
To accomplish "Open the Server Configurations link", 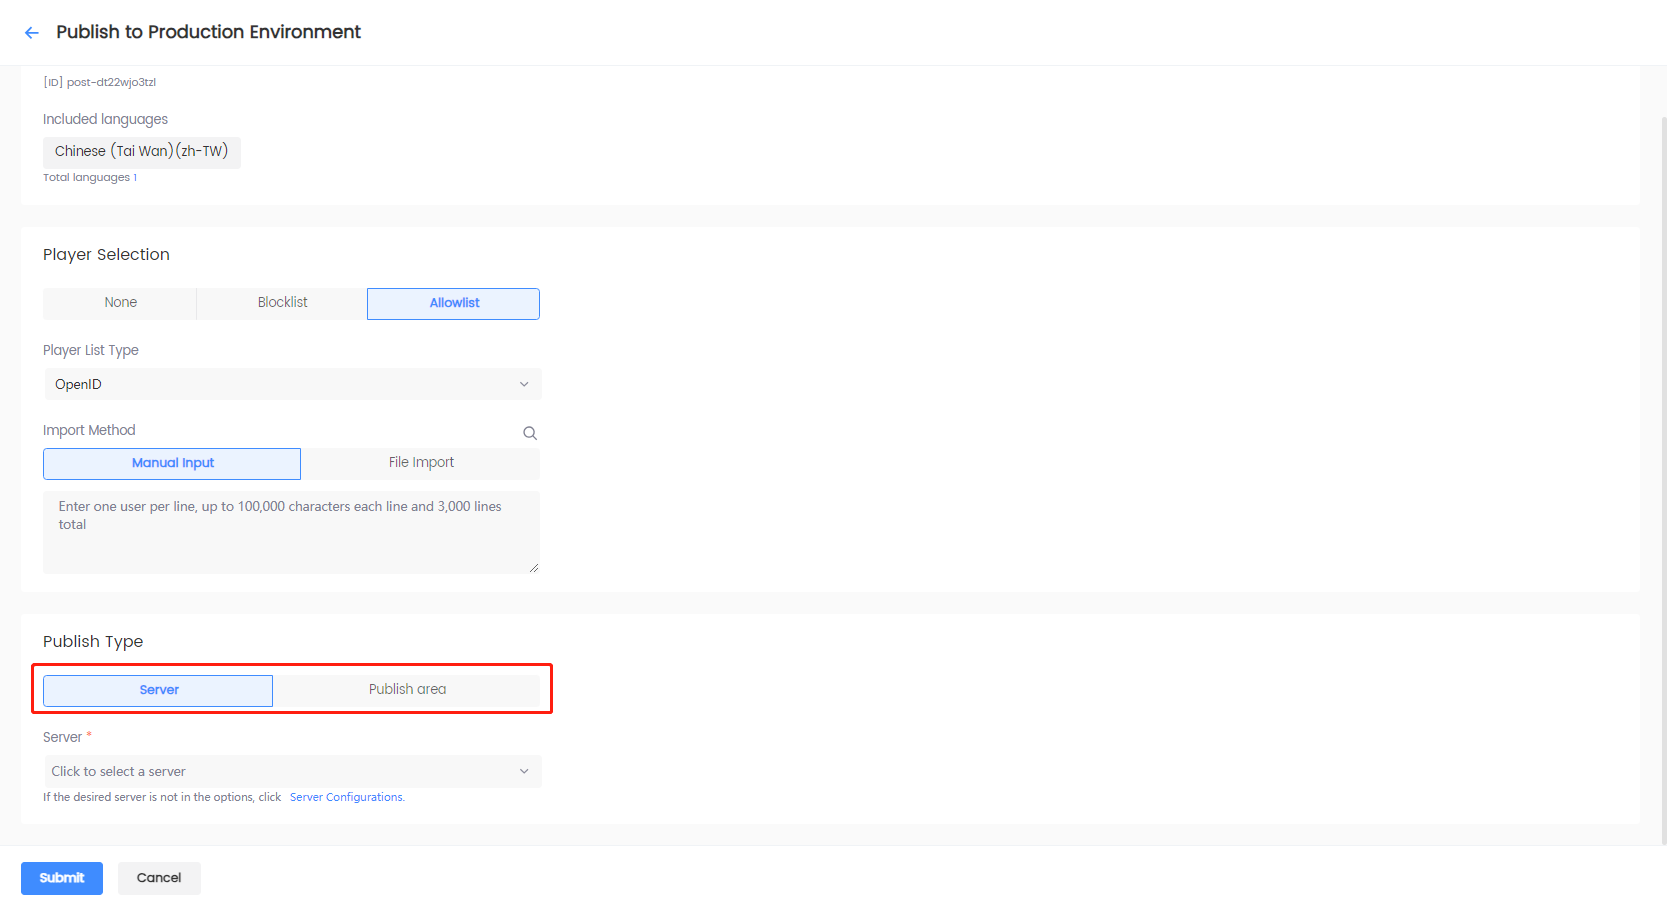I will point(346,797).
